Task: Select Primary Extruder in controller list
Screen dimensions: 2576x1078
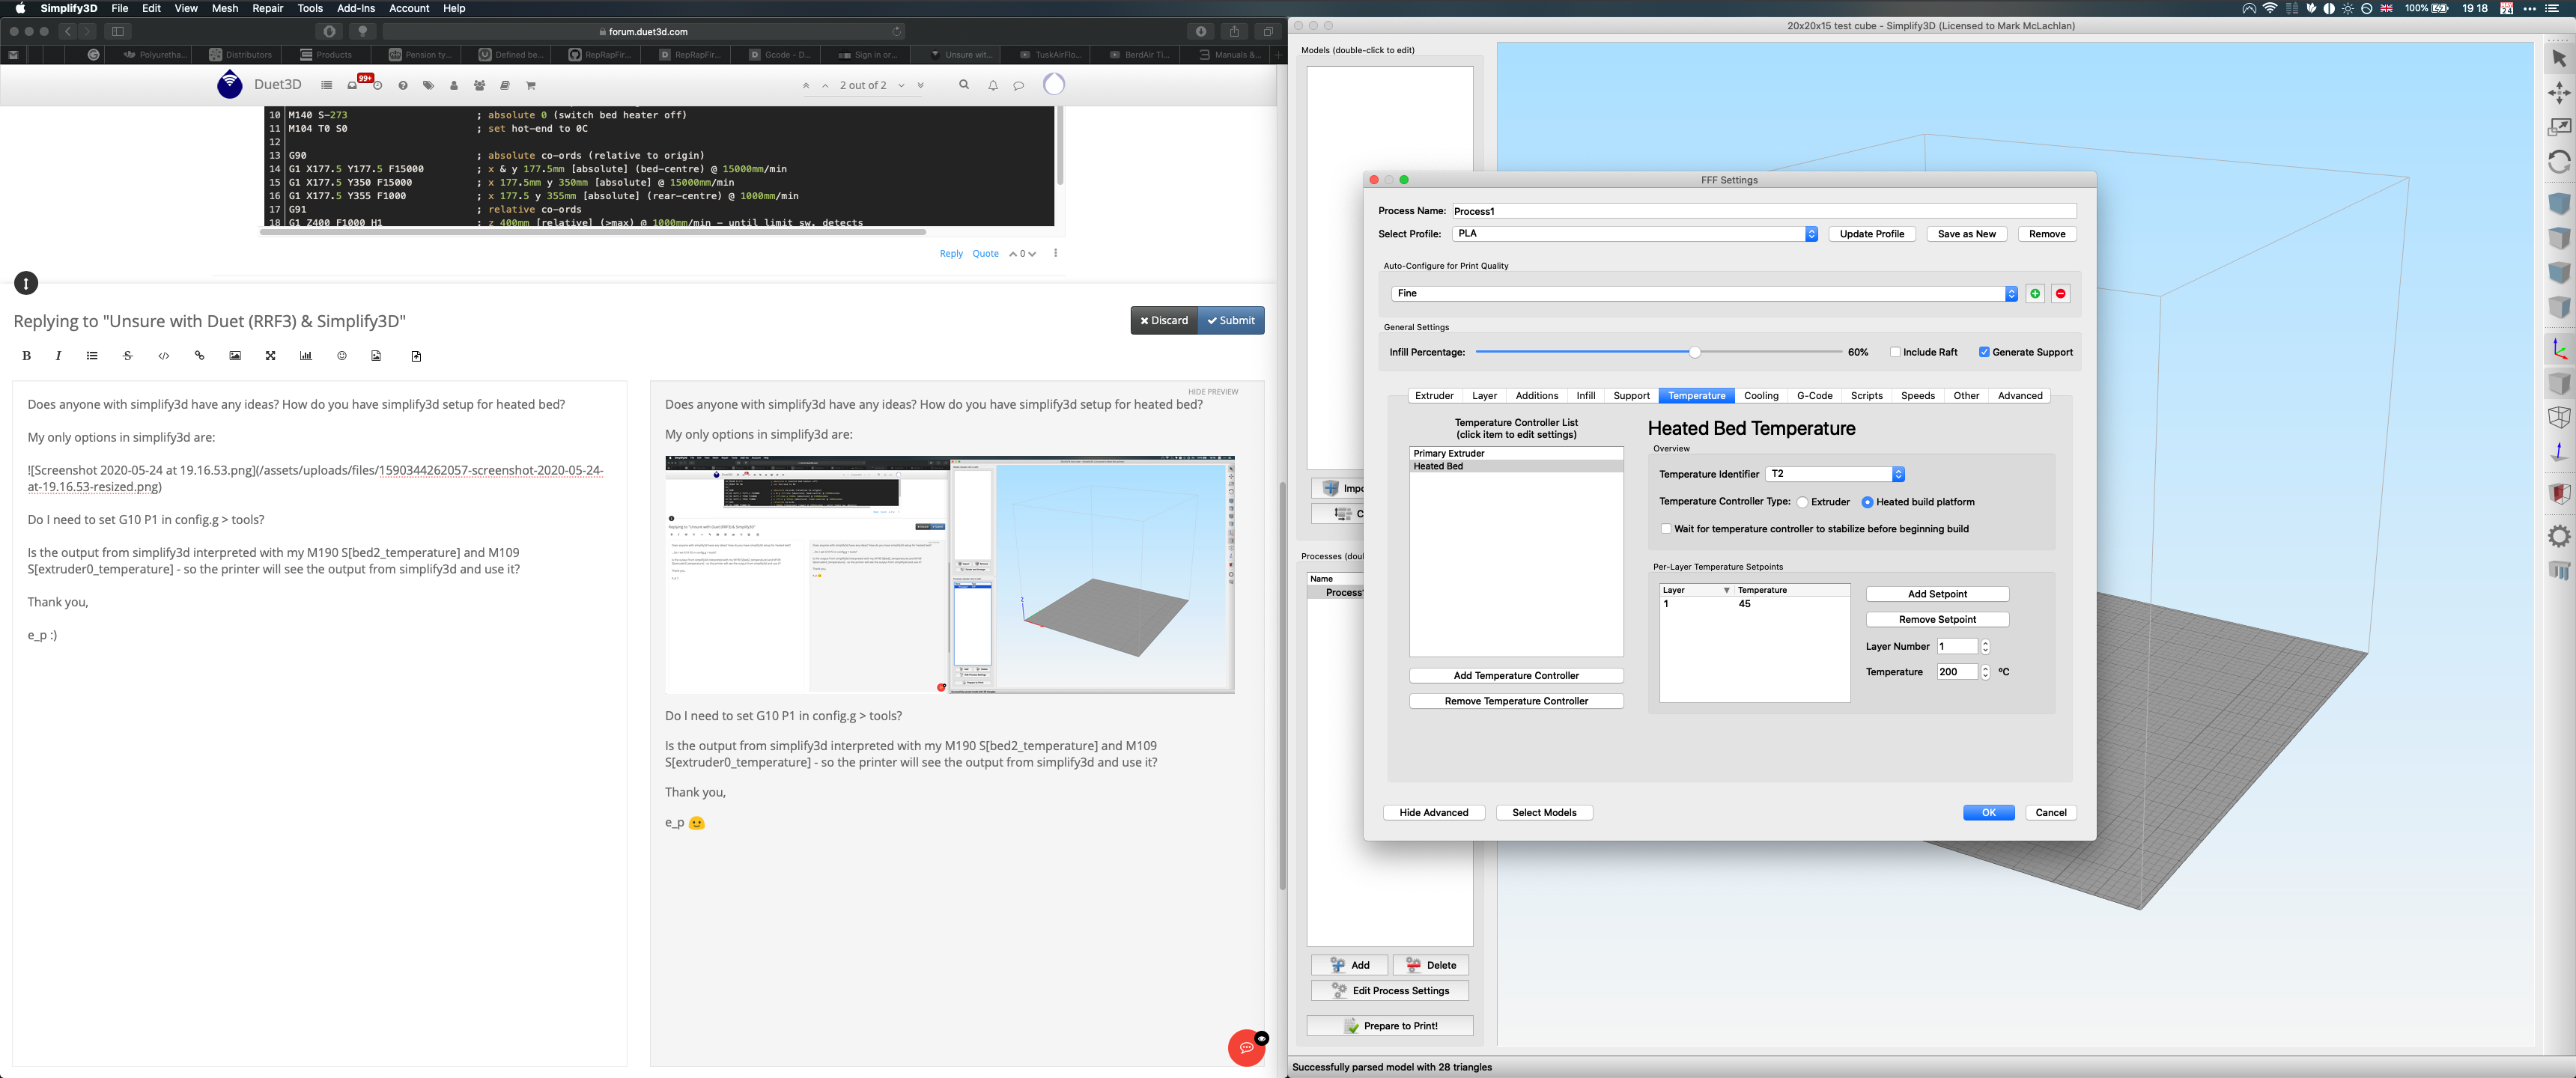Action: pyautogui.click(x=1516, y=454)
